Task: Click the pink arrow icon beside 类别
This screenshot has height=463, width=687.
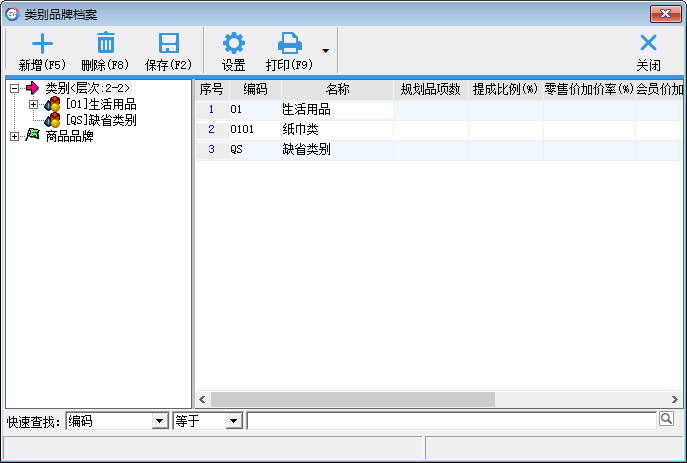Action: click(32, 88)
